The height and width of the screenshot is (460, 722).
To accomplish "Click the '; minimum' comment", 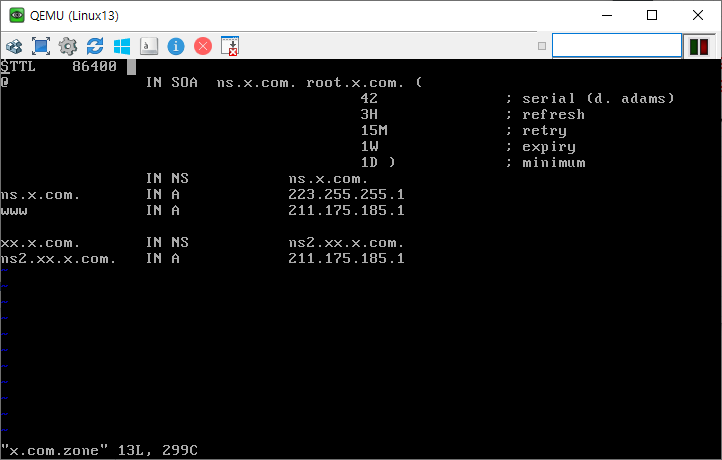I will pyautogui.click(x=546, y=163).
